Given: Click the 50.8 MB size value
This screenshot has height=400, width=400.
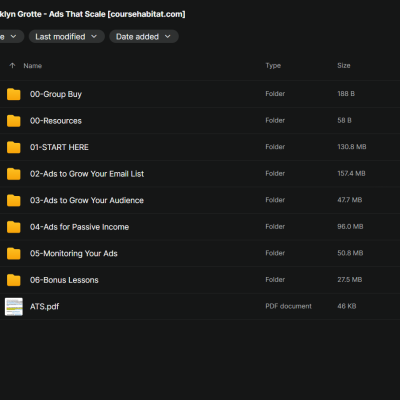Looking at the screenshot, I should [350, 253].
